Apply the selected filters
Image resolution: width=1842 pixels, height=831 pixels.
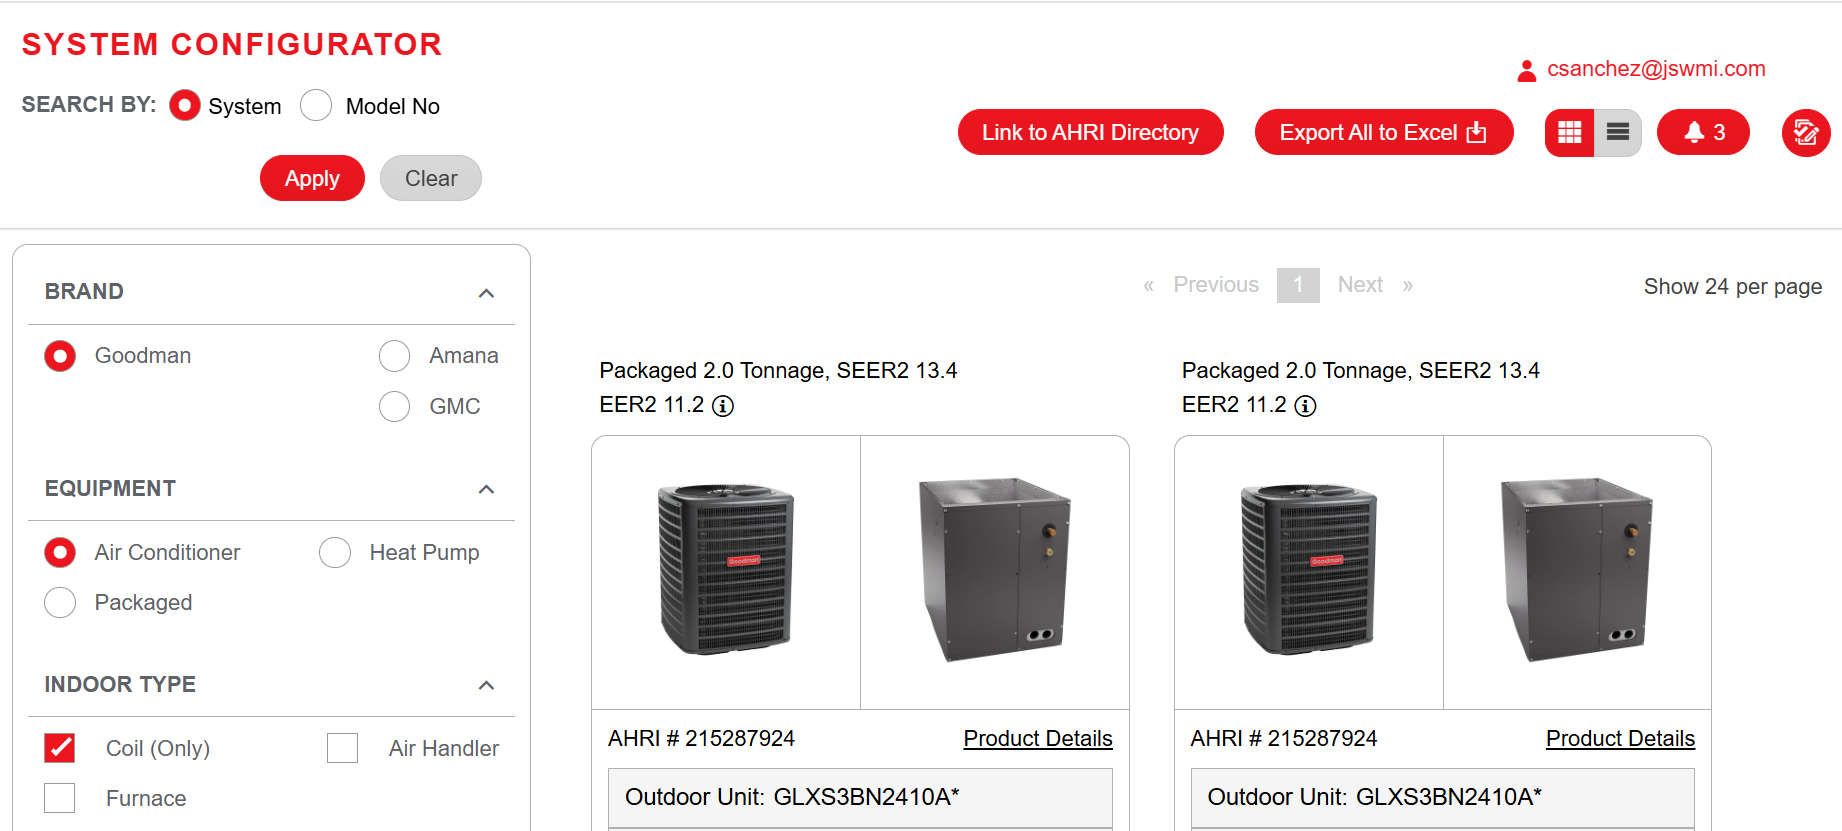tap(312, 178)
